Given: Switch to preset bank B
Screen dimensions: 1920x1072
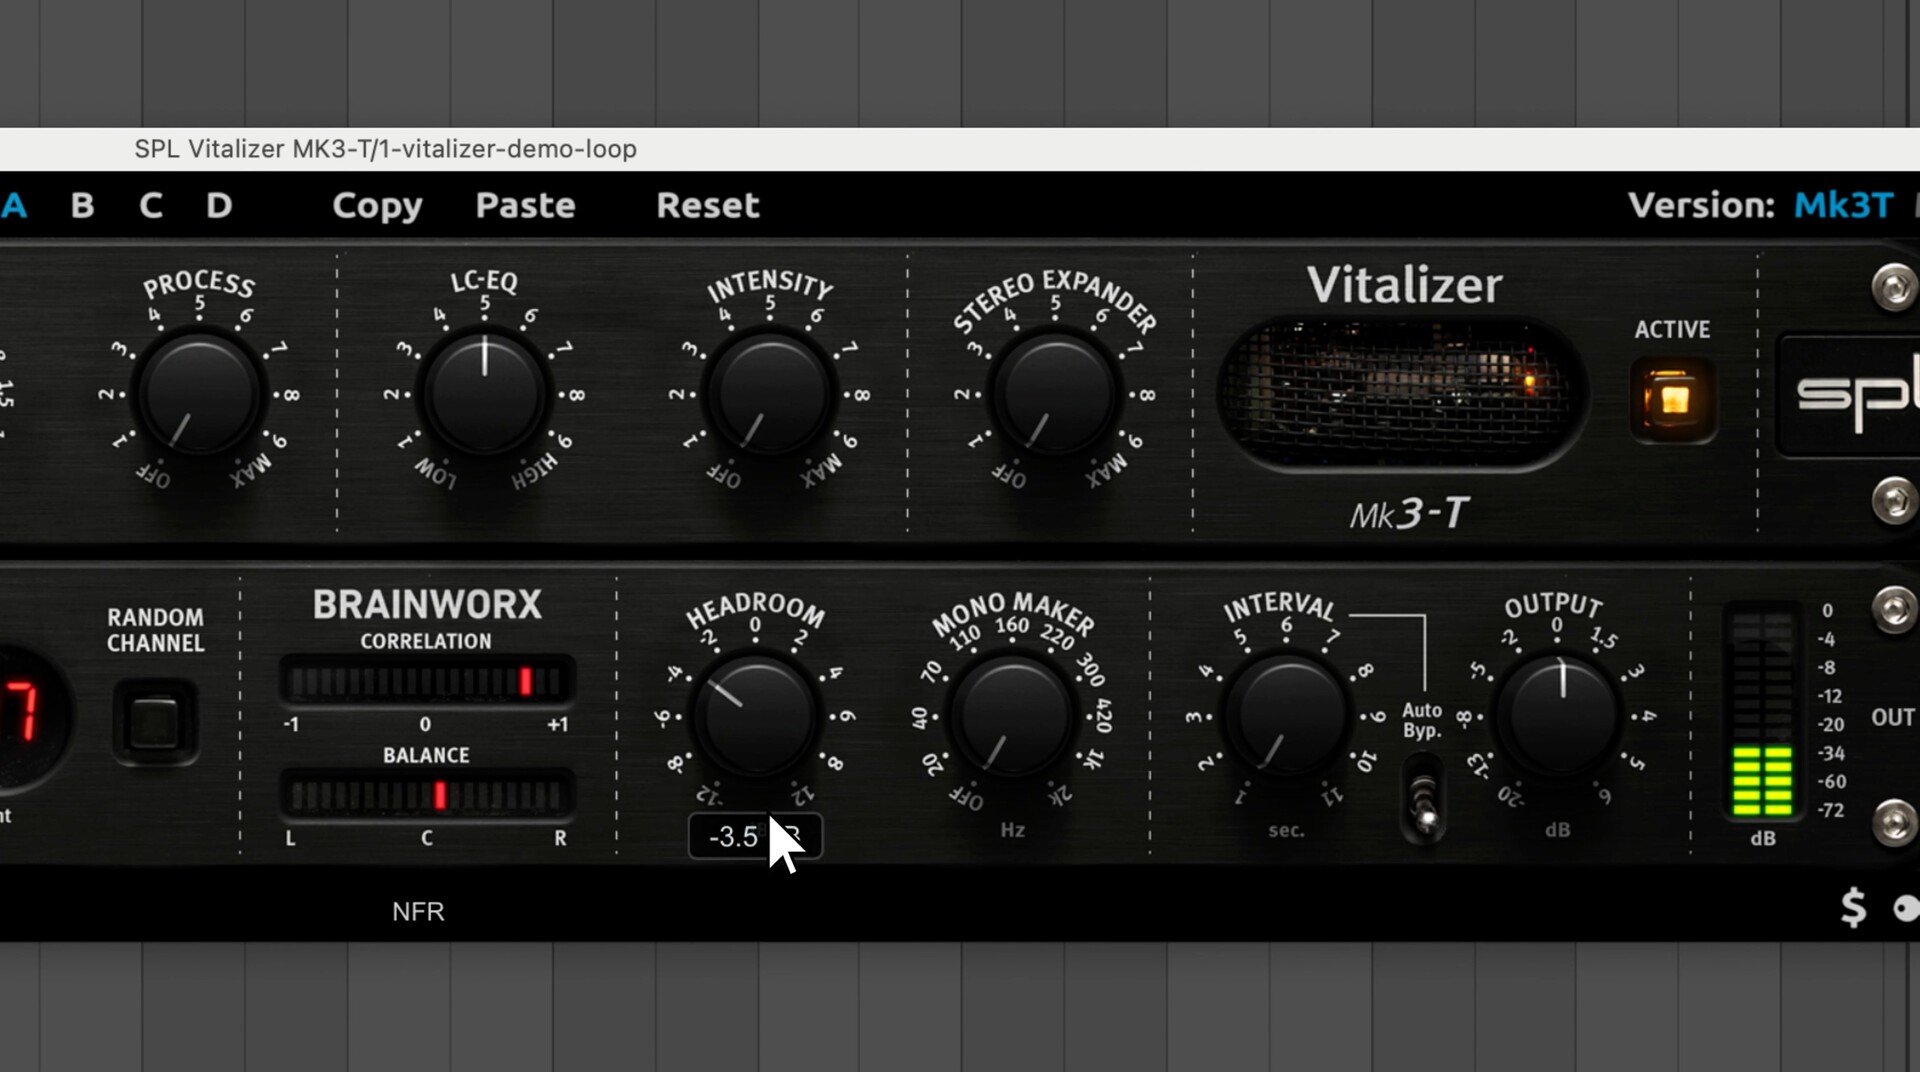Looking at the screenshot, I should pyautogui.click(x=82, y=205).
